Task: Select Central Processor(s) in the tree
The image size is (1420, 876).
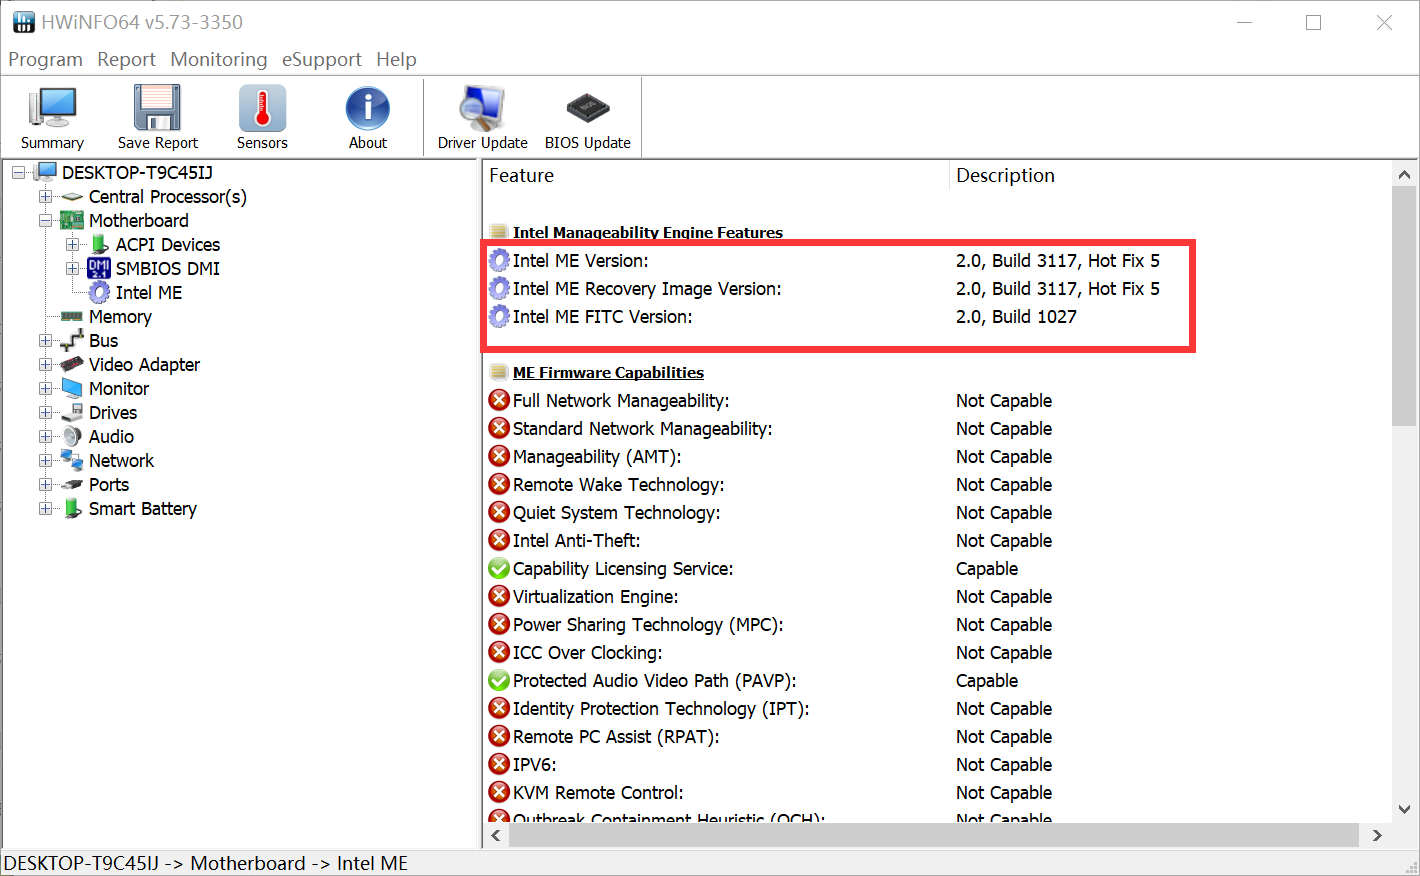Action: click(x=168, y=197)
